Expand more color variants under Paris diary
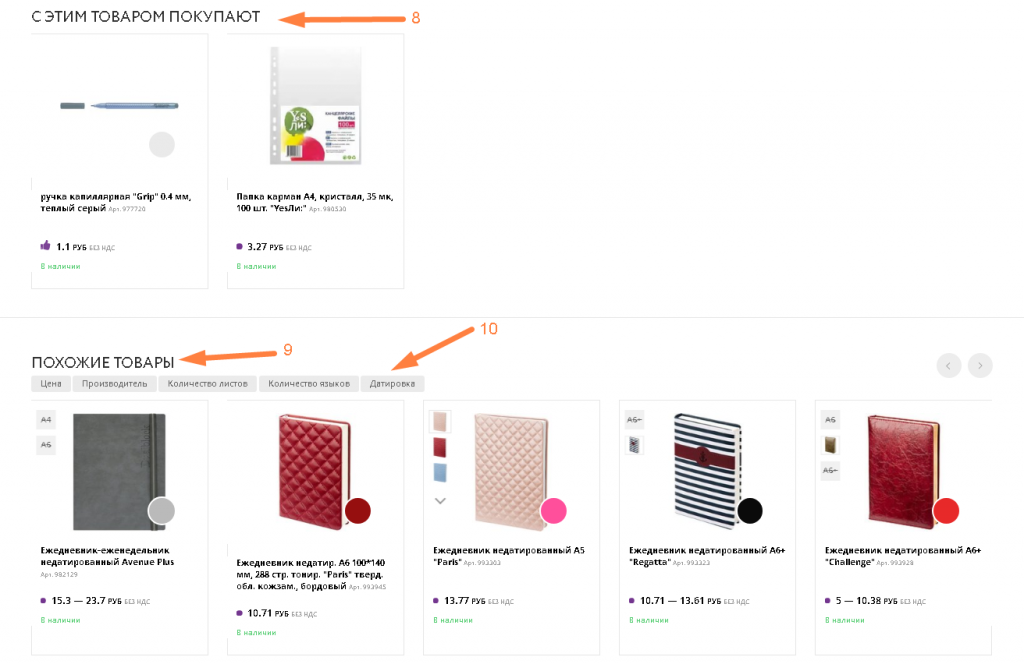The width and height of the screenshot is (1024, 664). coord(440,500)
